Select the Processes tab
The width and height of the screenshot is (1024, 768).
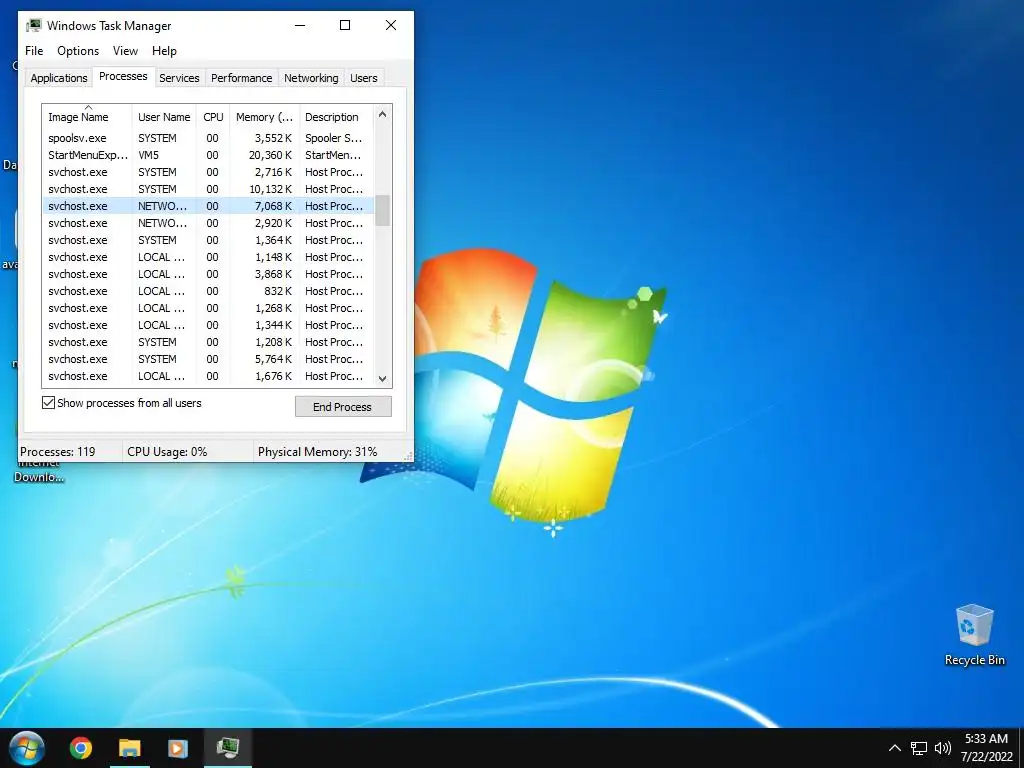pos(123,76)
